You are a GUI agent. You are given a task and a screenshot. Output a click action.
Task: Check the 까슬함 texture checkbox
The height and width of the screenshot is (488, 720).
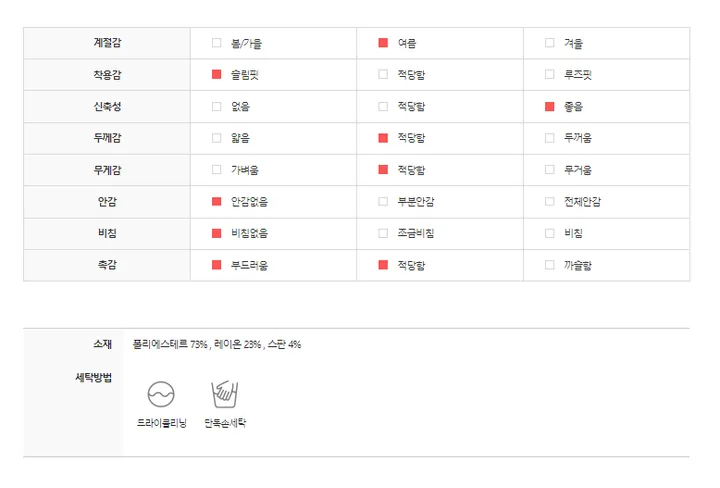click(549, 265)
